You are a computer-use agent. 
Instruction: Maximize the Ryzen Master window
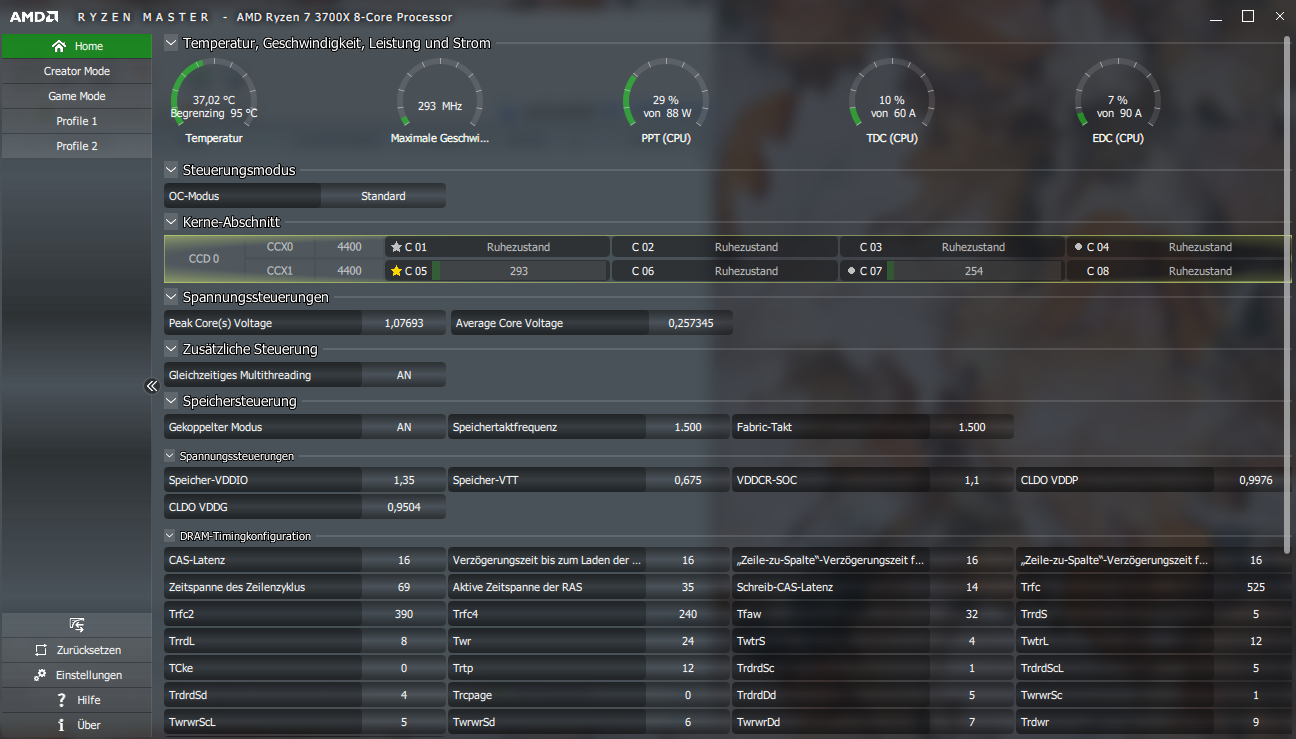[x=1248, y=16]
